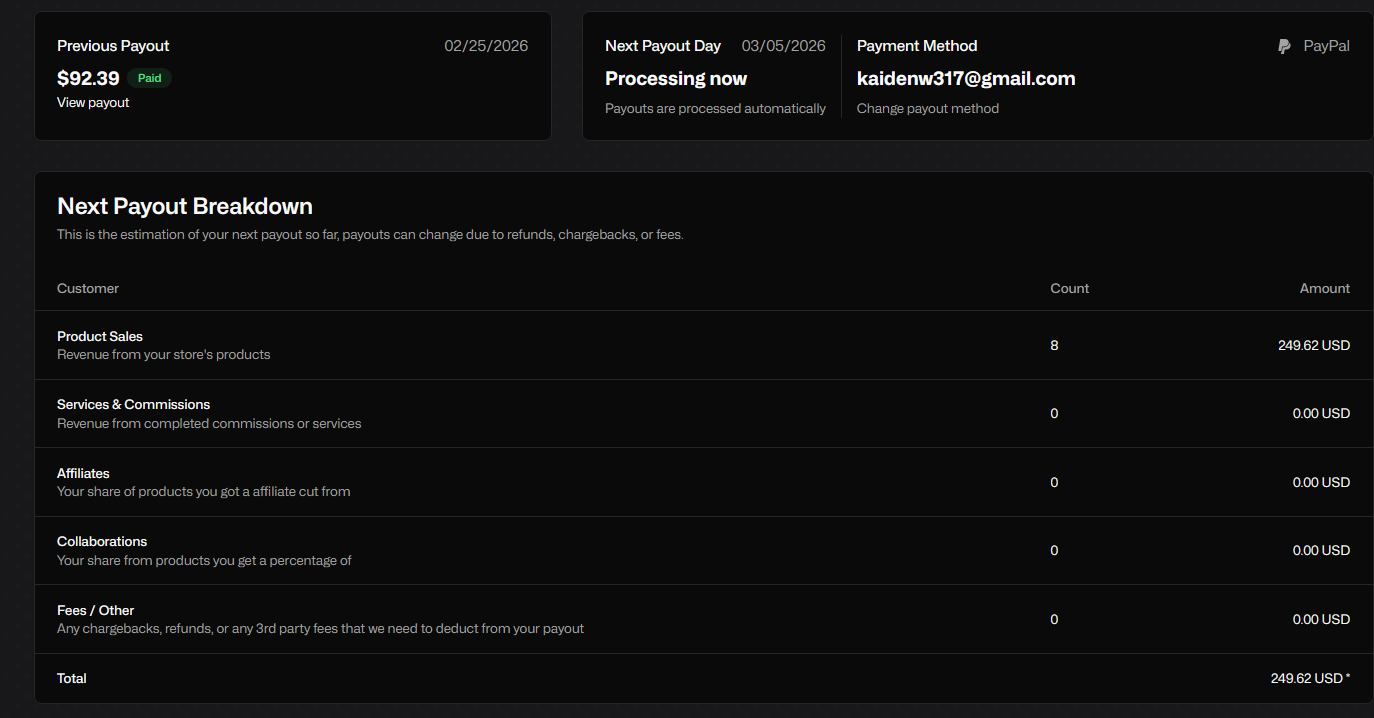Screen dimensions: 1374x718
Task: Click the Collaborations 0.00 USD amount
Action: [1321, 550]
